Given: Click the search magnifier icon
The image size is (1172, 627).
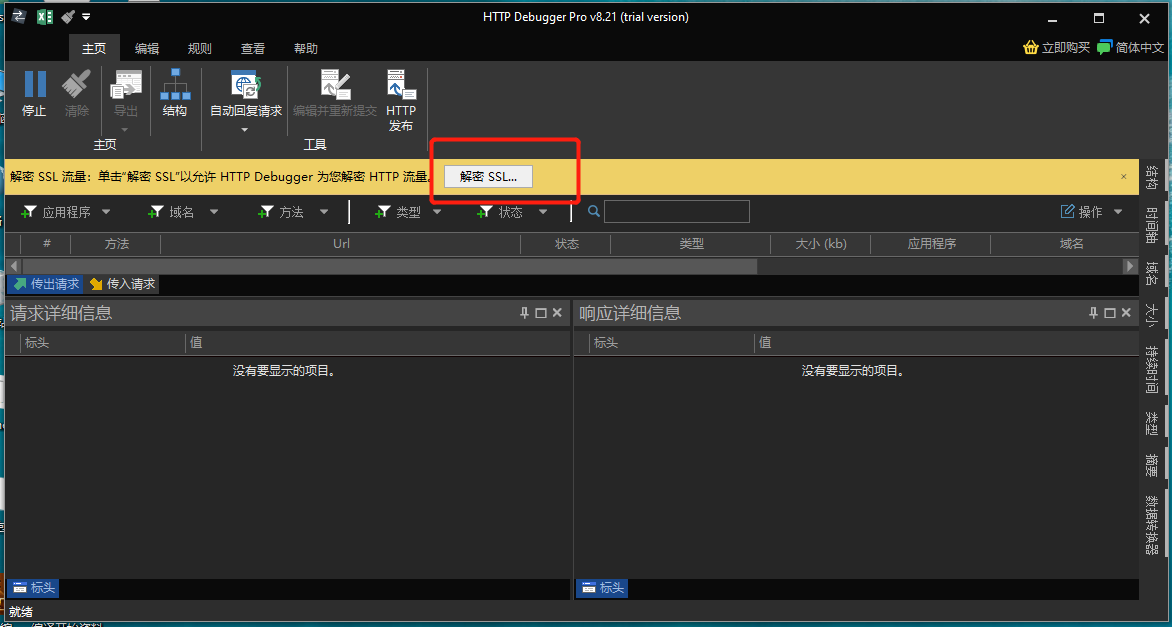Looking at the screenshot, I should [x=594, y=211].
